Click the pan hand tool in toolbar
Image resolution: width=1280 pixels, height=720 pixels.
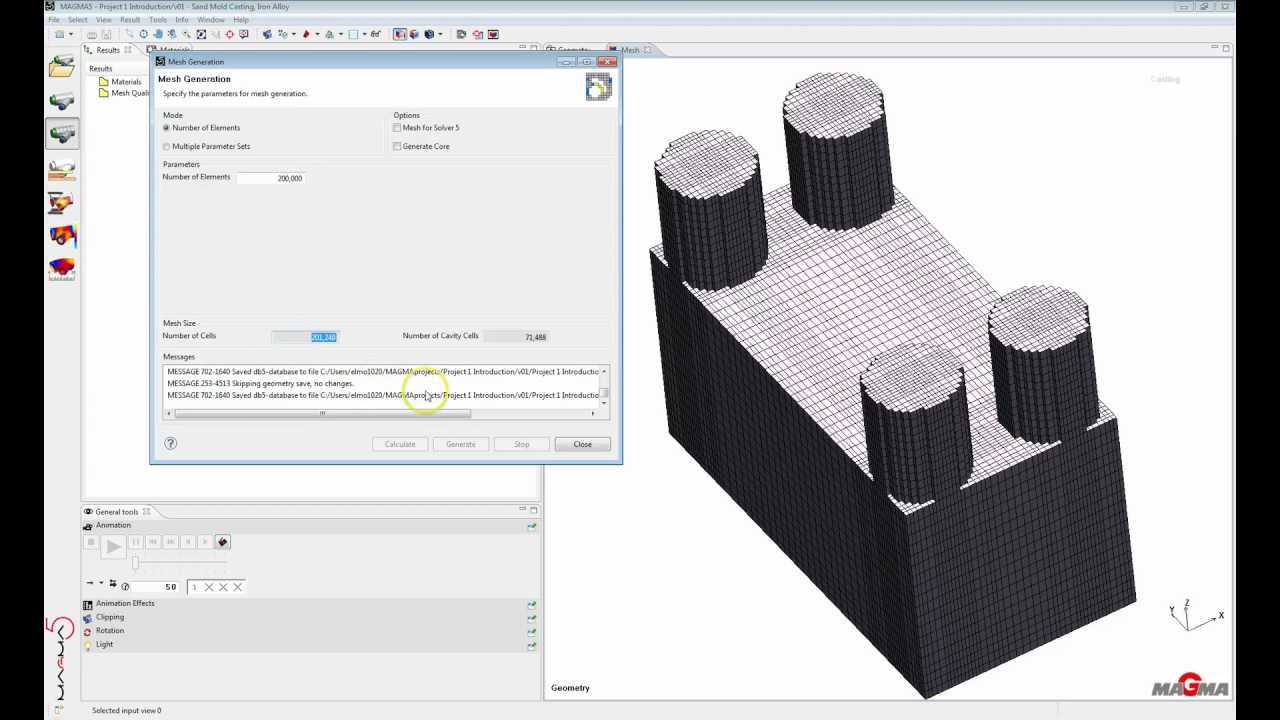[x=158, y=34]
